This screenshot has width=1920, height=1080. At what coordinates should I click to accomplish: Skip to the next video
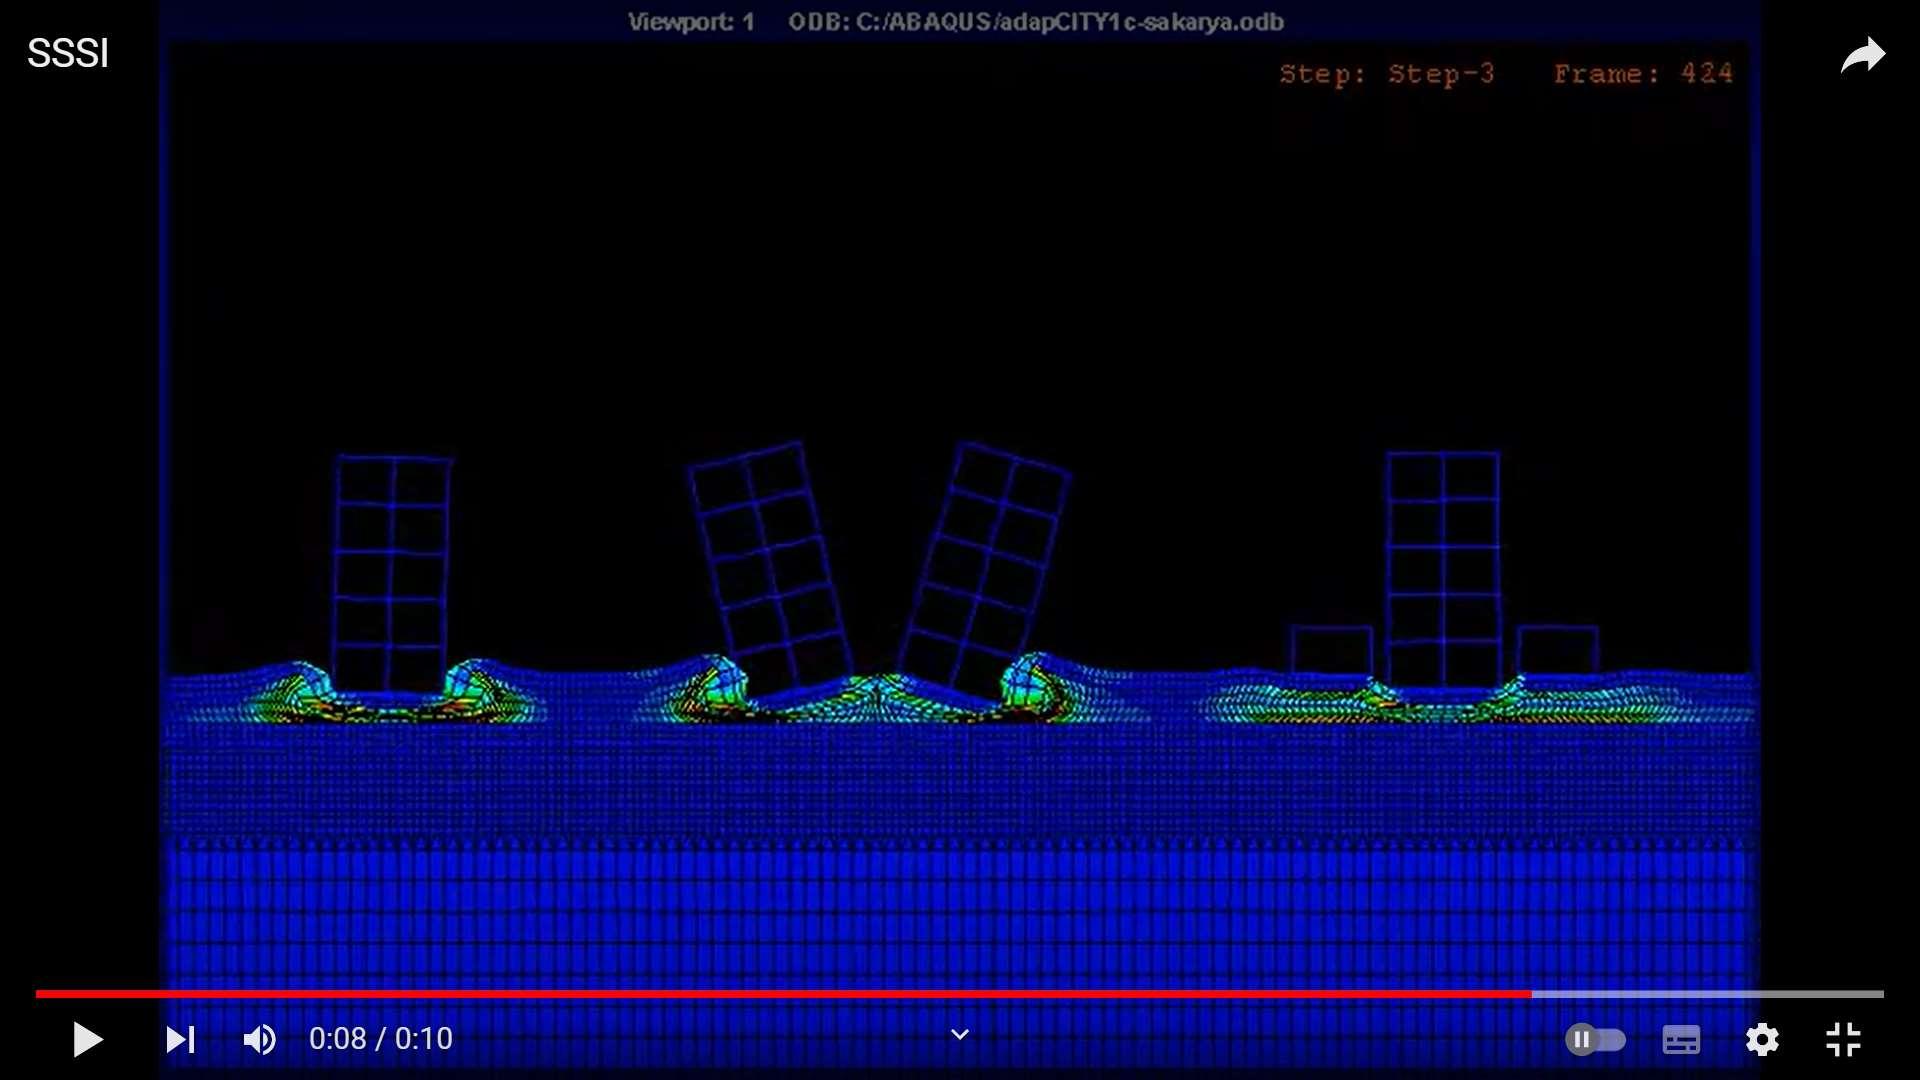coord(180,1040)
